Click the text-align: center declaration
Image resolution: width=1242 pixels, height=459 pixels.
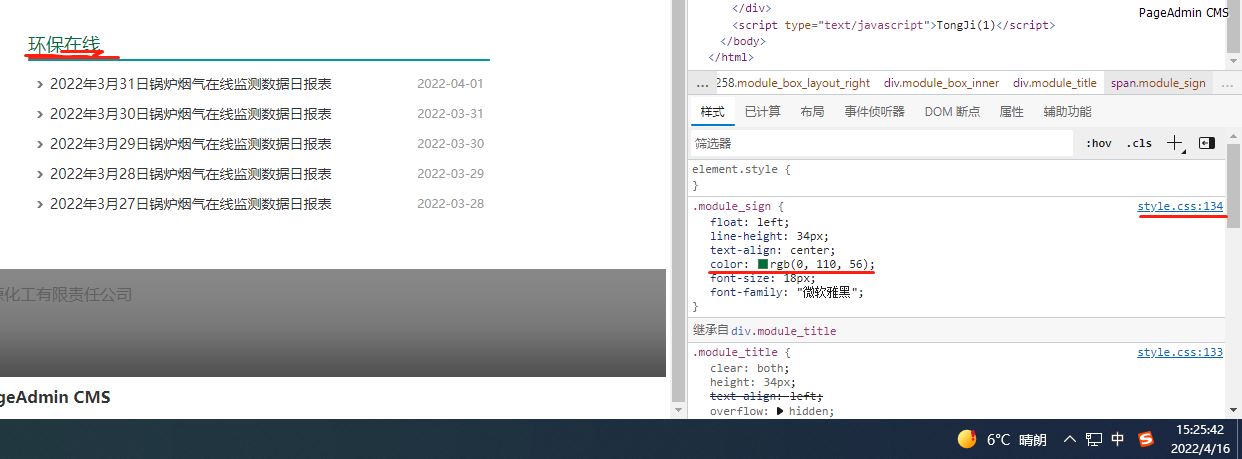point(772,250)
